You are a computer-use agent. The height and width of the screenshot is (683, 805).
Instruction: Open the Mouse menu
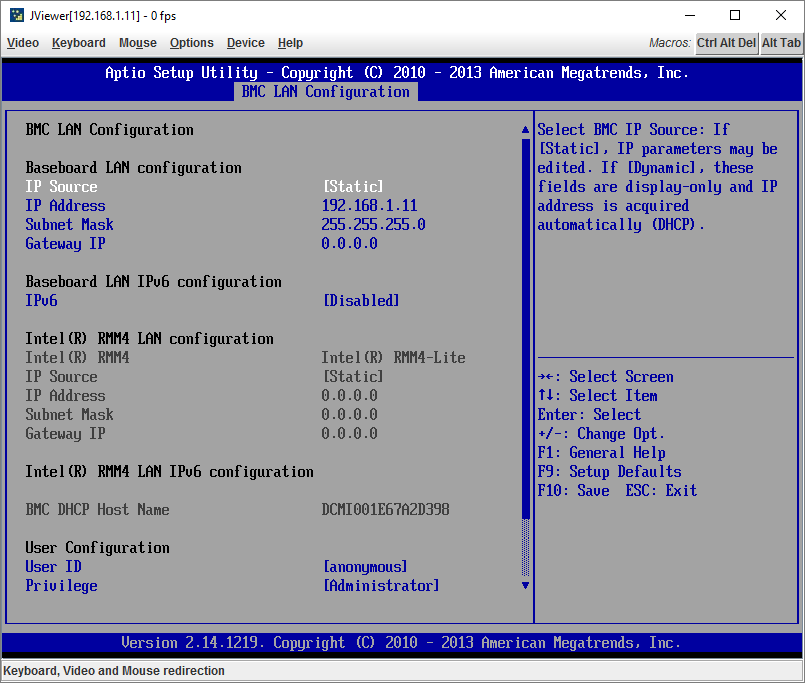click(x=137, y=43)
